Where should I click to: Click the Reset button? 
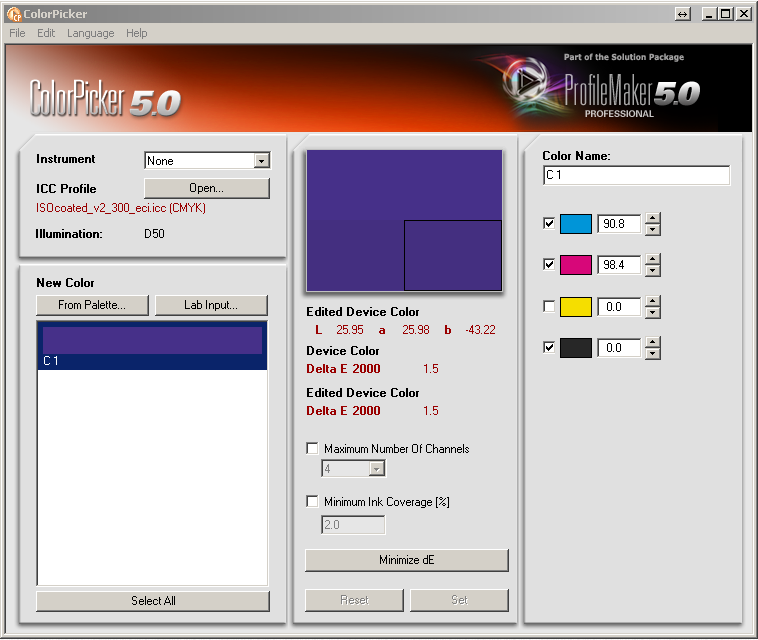click(354, 600)
